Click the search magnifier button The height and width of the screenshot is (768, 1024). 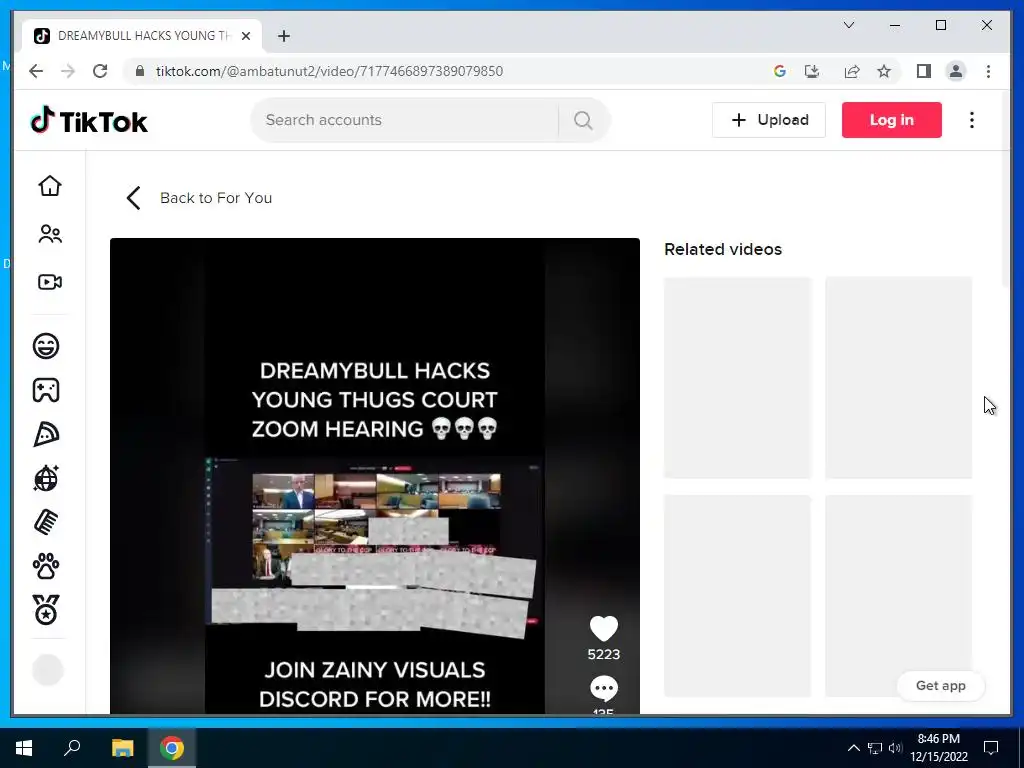coord(583,120)
